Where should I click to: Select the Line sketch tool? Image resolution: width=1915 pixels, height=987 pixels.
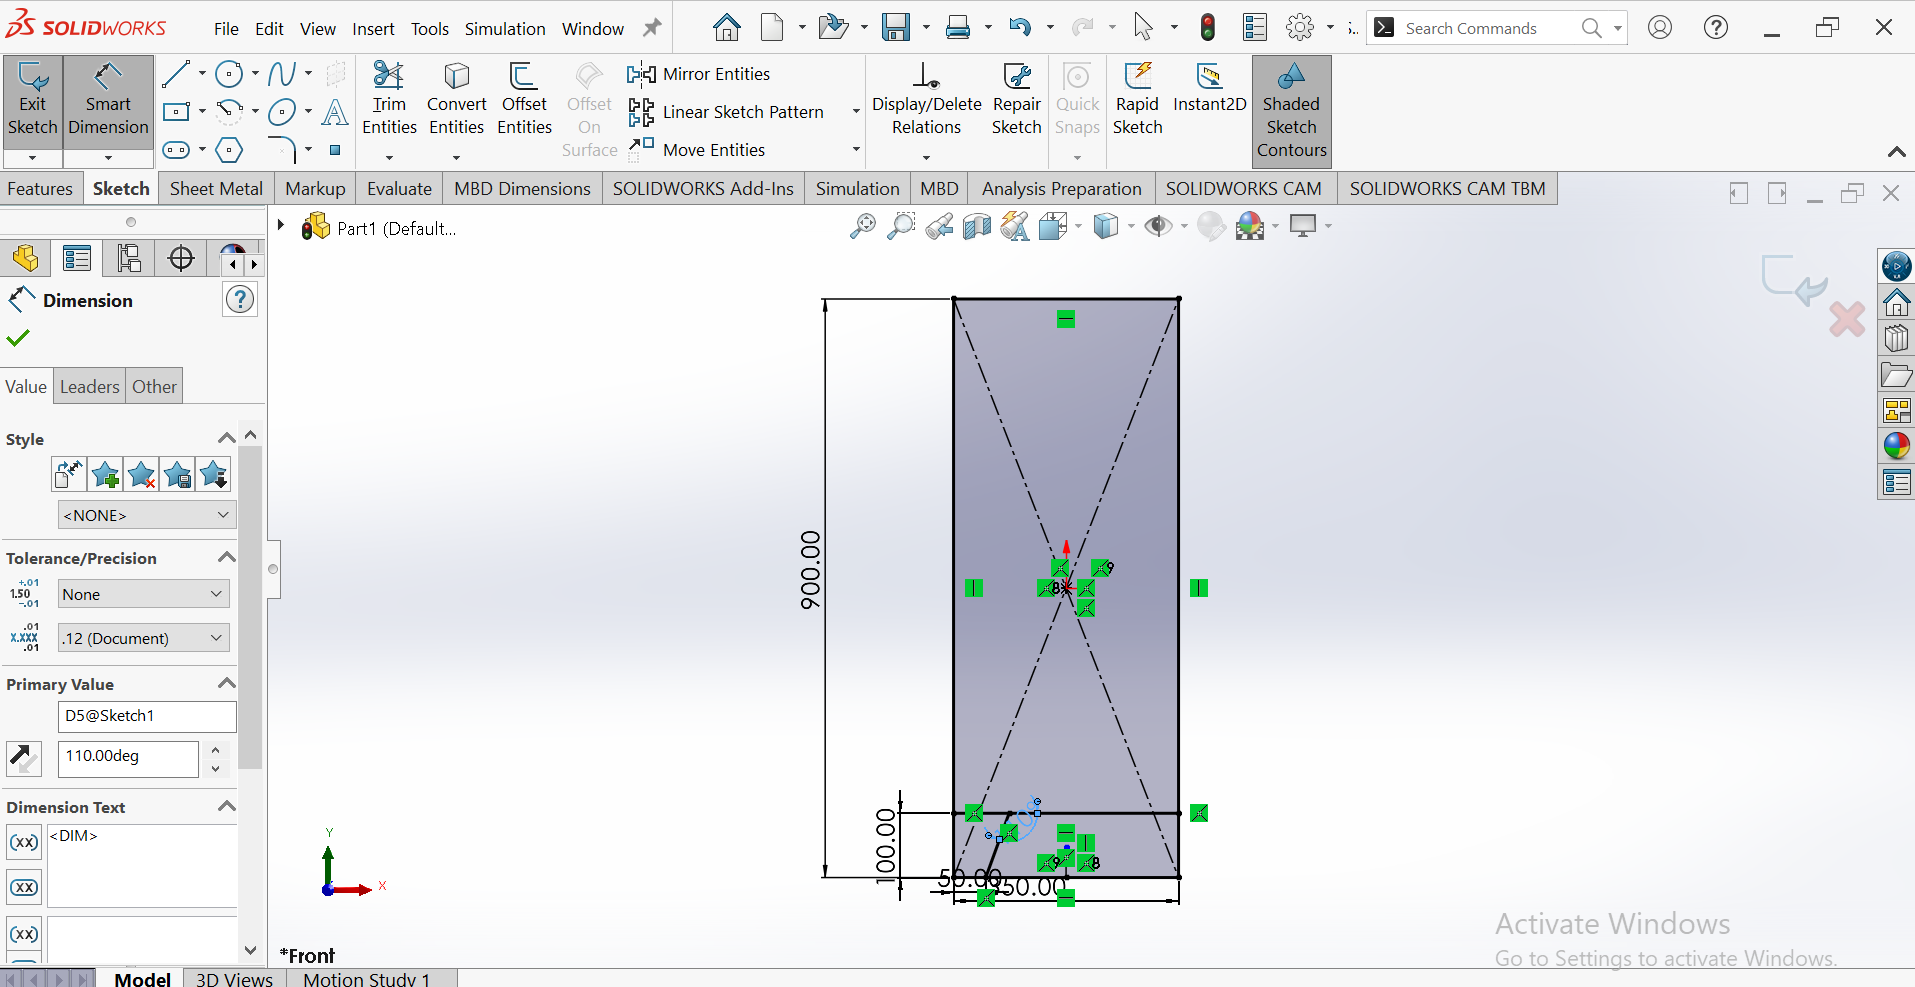pyautogui.click(x=176, y=74)
